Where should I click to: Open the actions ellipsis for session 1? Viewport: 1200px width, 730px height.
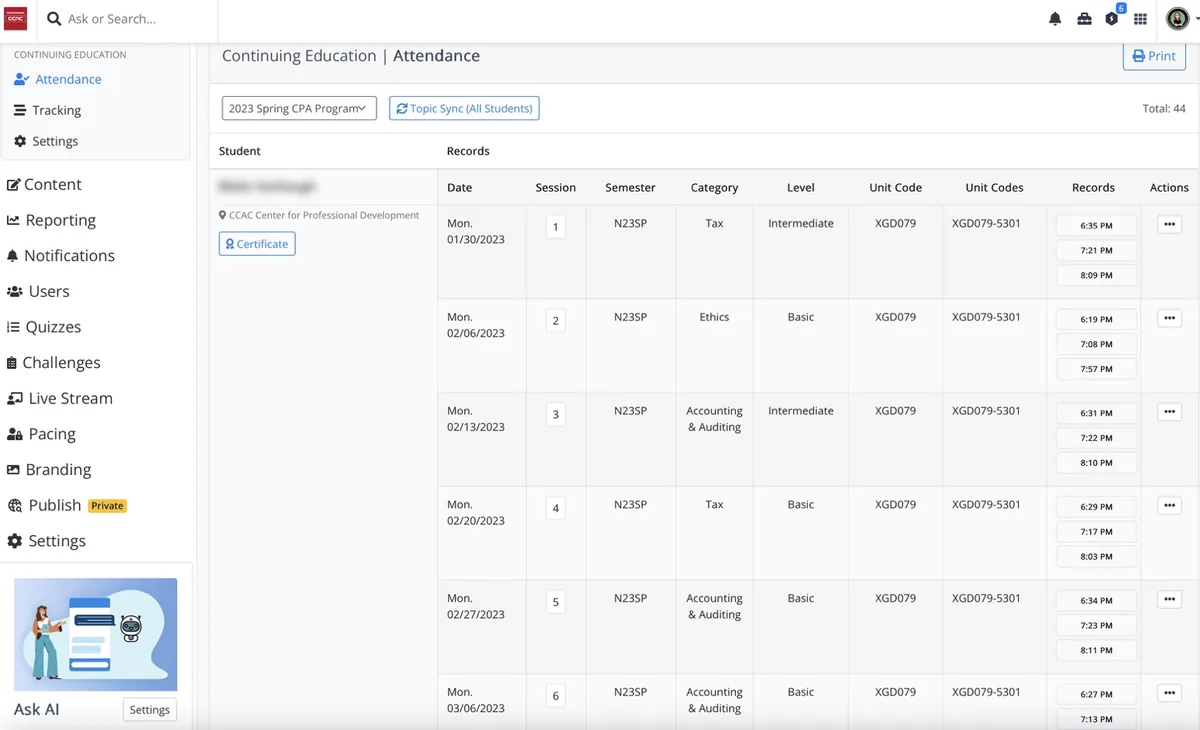coord(1168,225)
